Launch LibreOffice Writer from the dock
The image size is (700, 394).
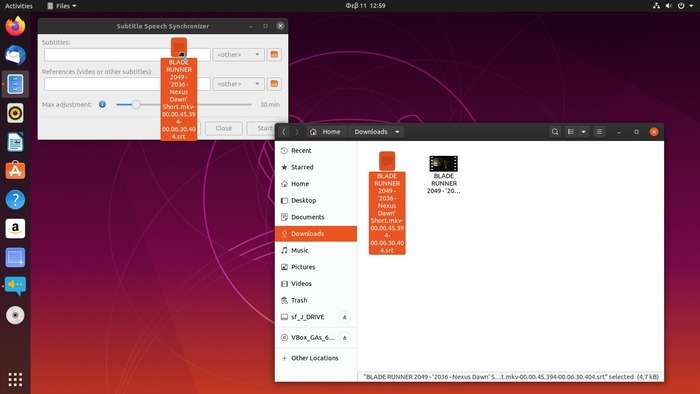[x=15, y=142]
